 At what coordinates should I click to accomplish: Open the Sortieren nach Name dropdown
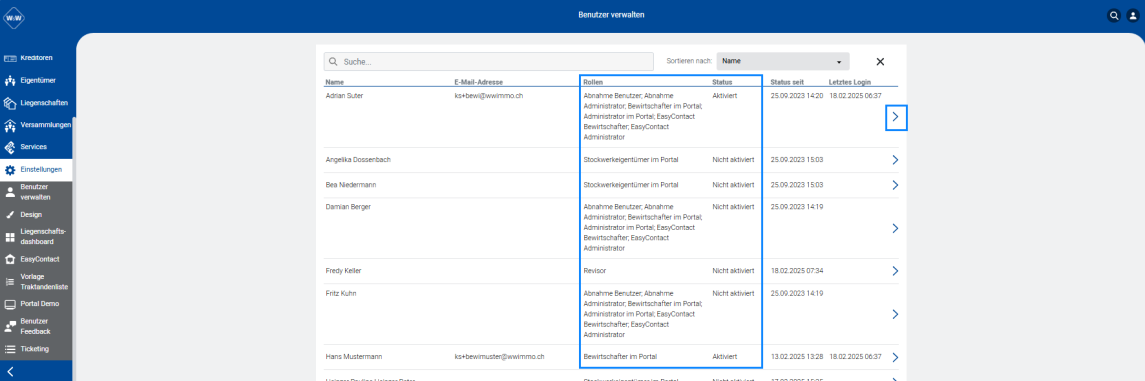(x=783, y=61)
